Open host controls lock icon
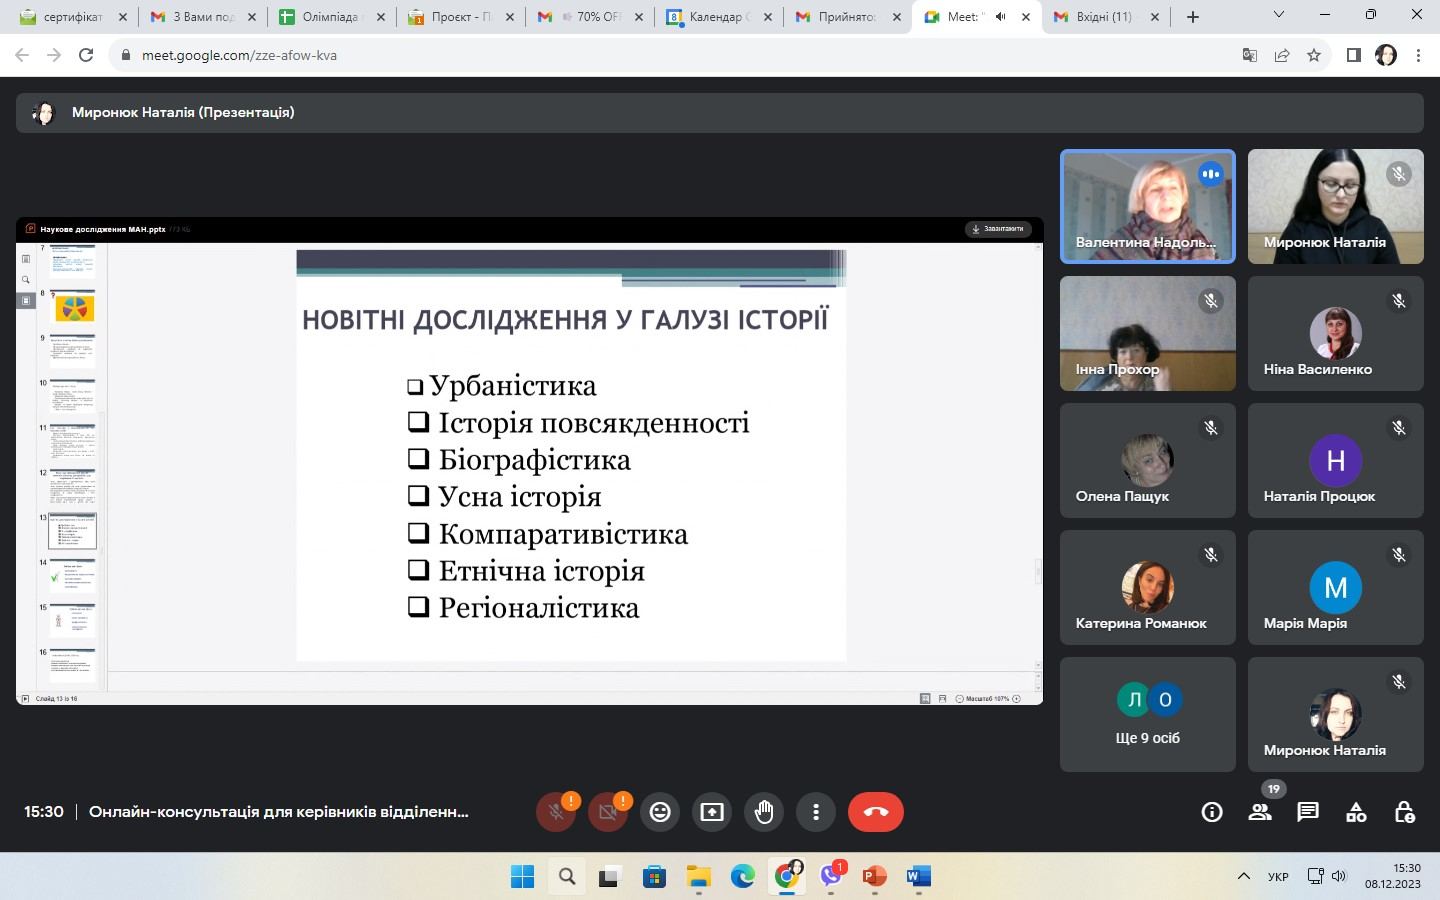Image resolution: width=1440 pixels, height=900 pixels. (x=1404, y=812)
